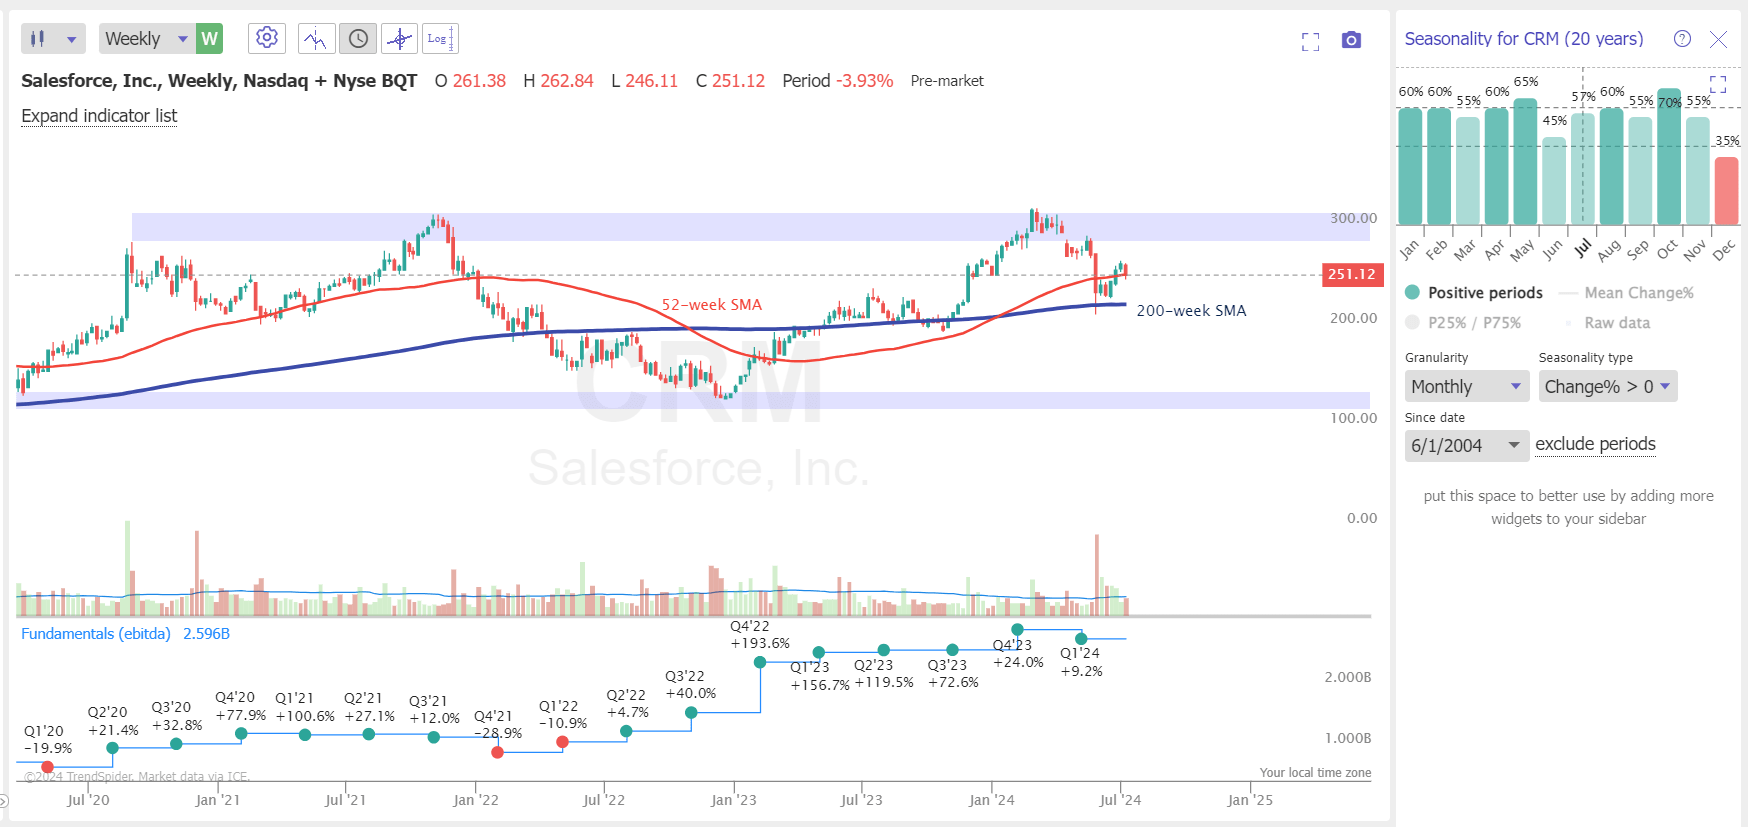Select the May 65% seasonality bar
This screenshot has height=827, width=1748.
click(x=1525, y=161)
